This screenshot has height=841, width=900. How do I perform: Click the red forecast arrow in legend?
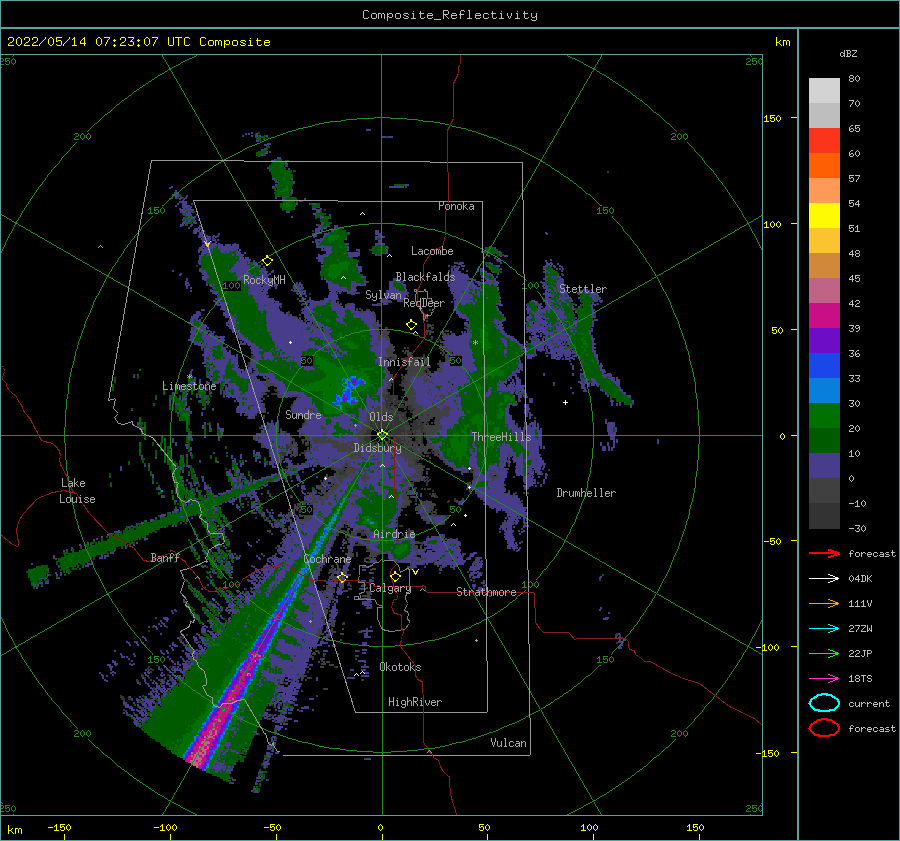point(824,553)
